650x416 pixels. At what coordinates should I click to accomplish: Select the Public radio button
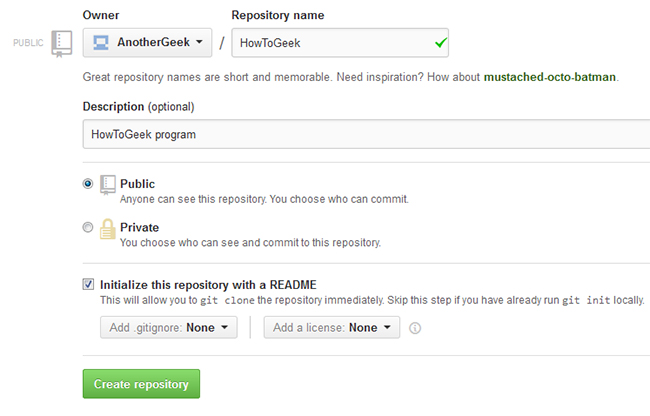(88, 184)
